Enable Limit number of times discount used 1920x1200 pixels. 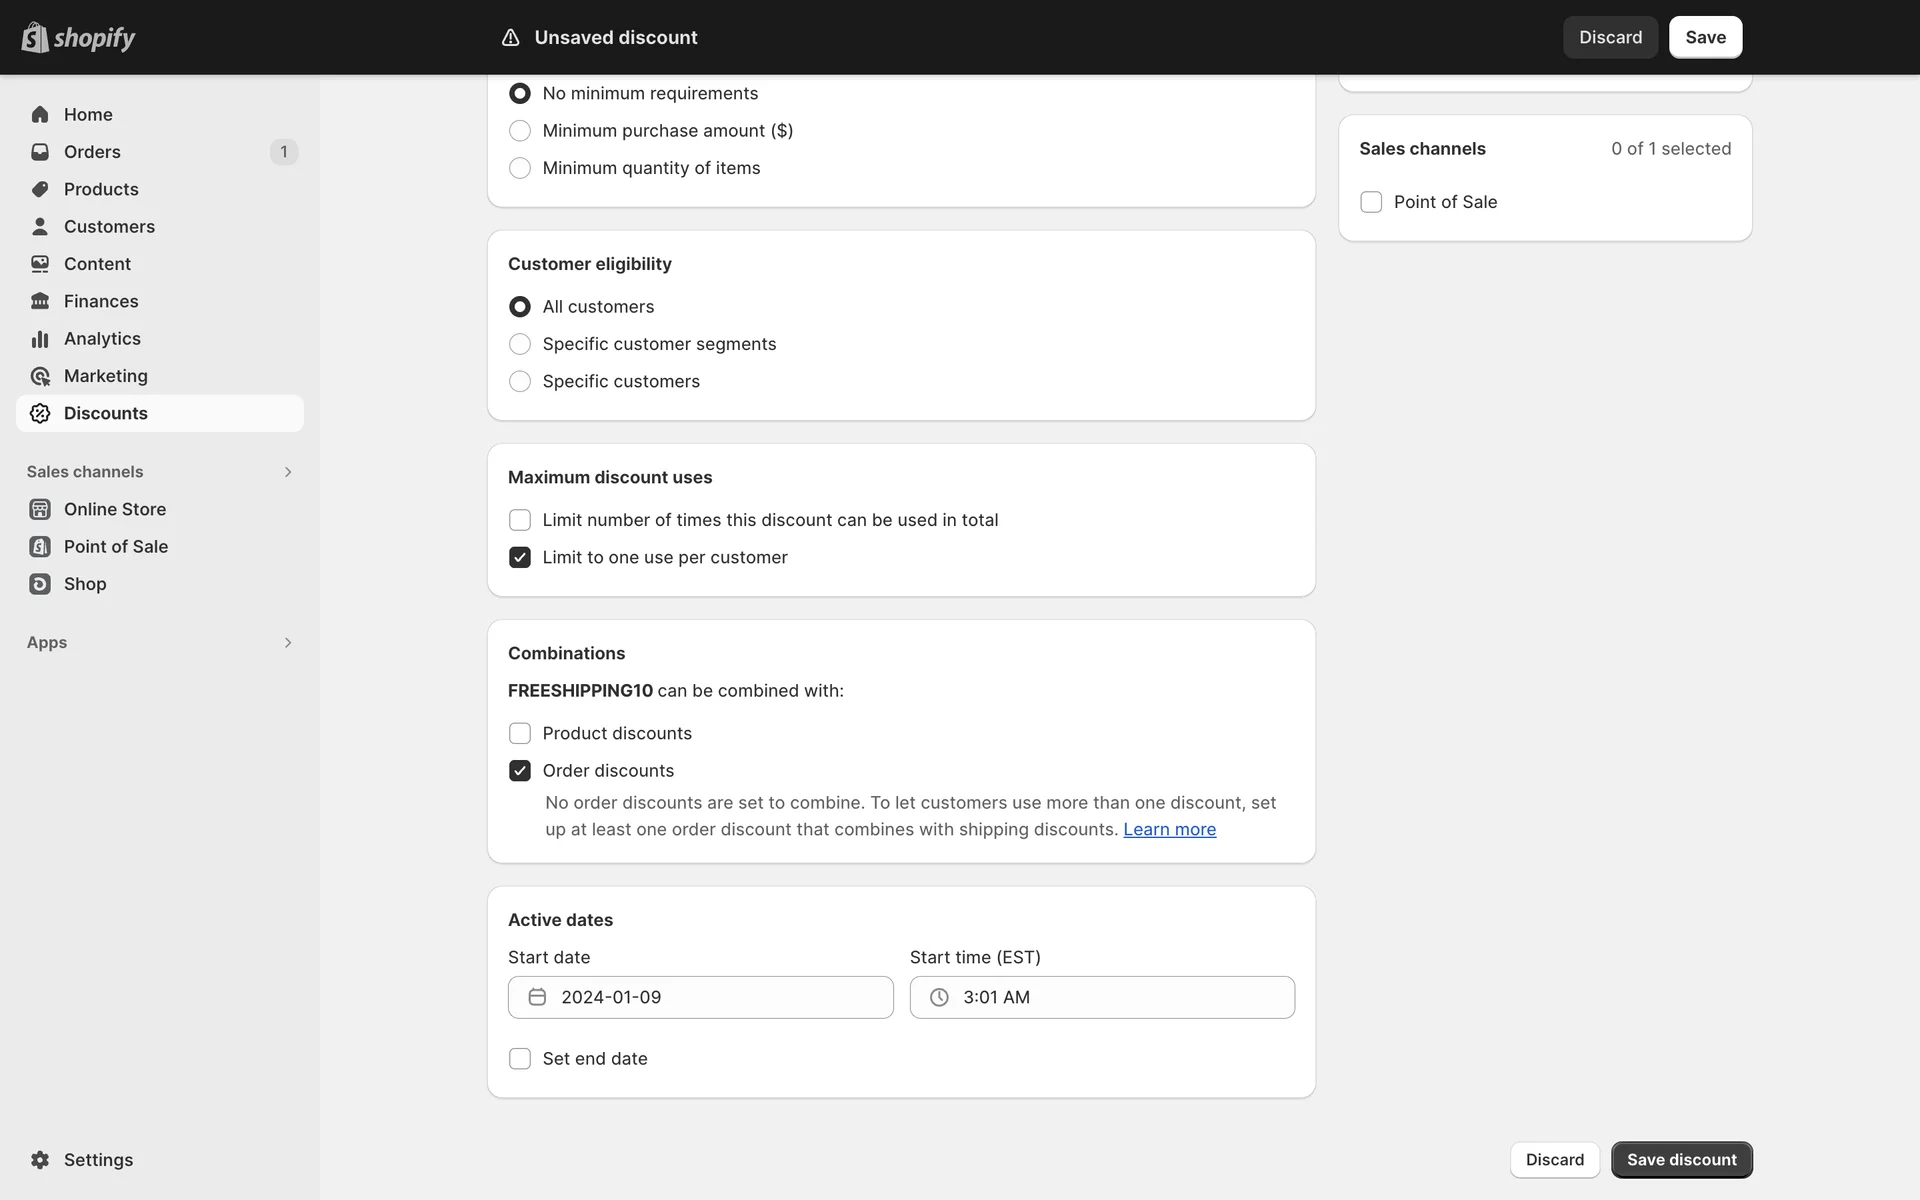click(520, 520)
